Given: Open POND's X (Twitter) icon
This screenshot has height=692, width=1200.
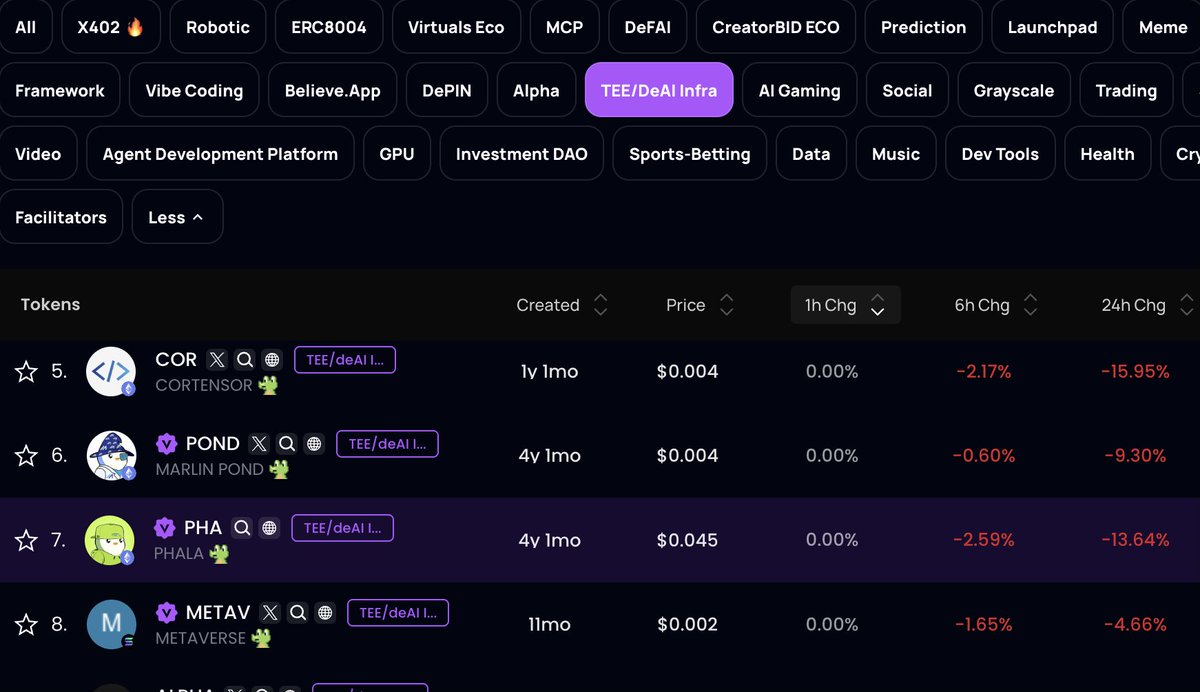Looking at the screenshot, I should pos(259,444).
